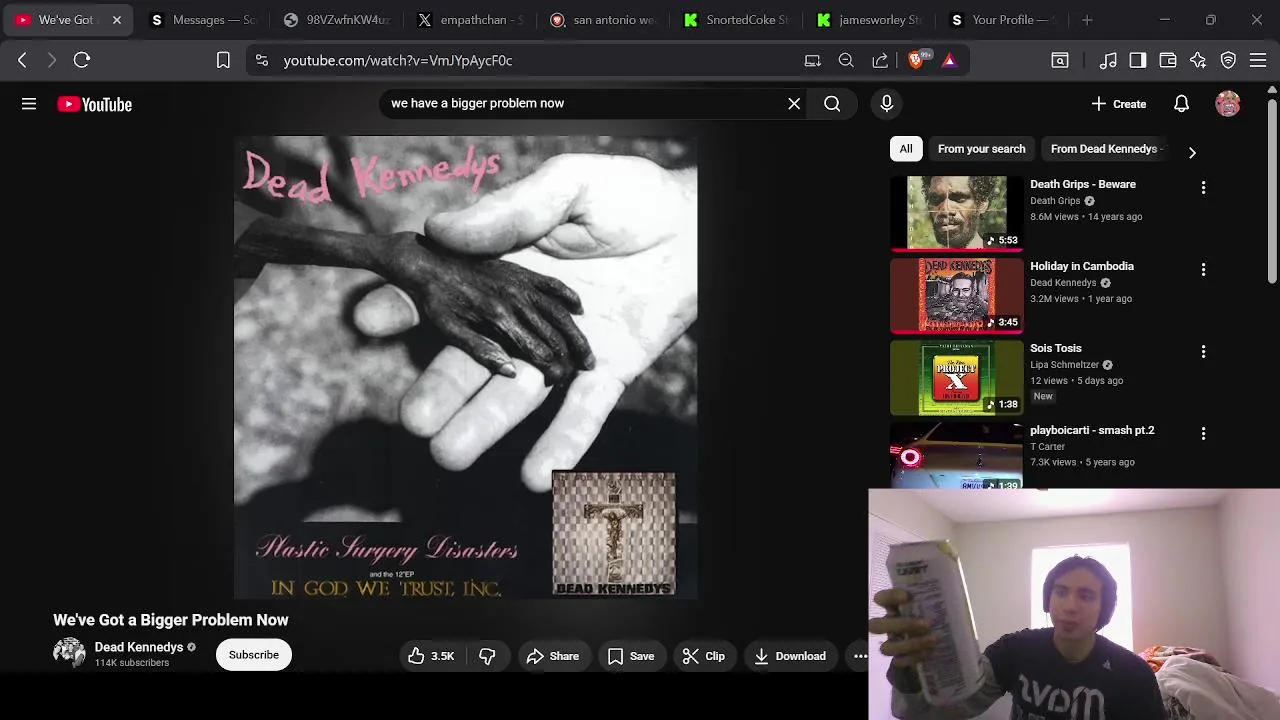Share the video
This screenshot has width=1280, height=720.
[x=553, y=656]
